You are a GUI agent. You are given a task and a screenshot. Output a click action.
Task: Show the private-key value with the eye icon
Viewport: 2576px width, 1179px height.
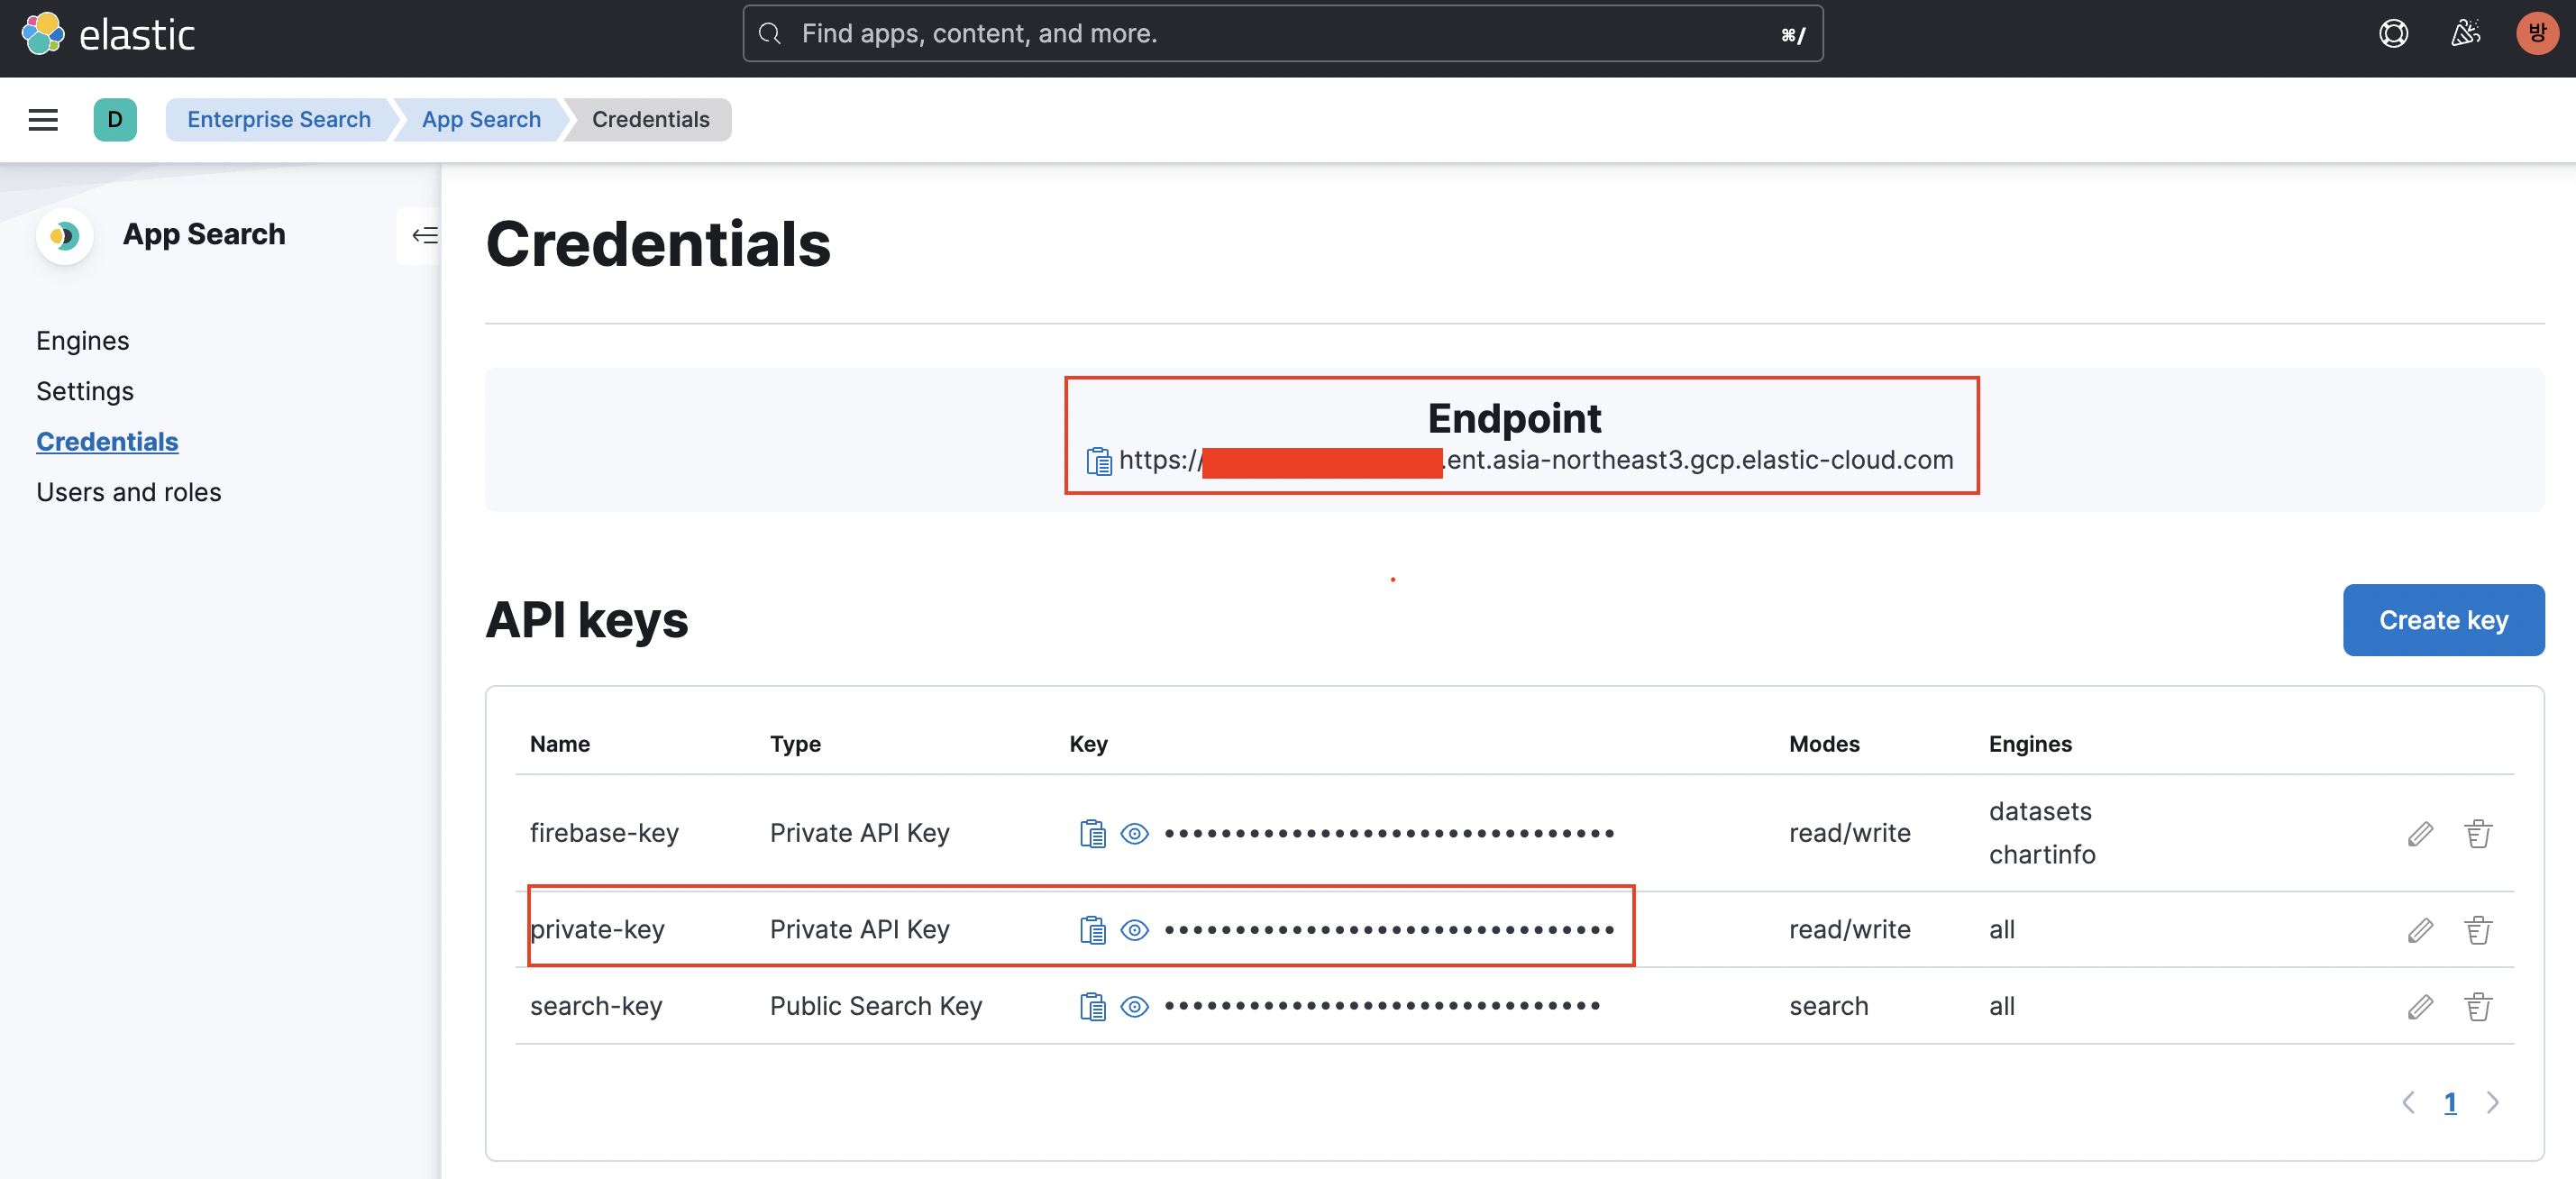point(1134,930)
